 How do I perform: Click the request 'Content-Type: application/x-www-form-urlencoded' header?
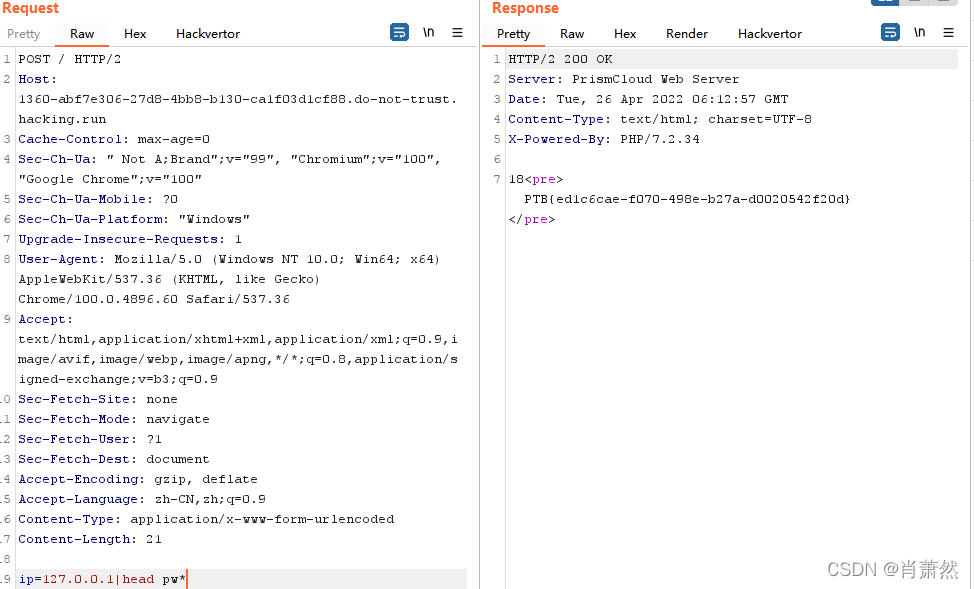206,519
